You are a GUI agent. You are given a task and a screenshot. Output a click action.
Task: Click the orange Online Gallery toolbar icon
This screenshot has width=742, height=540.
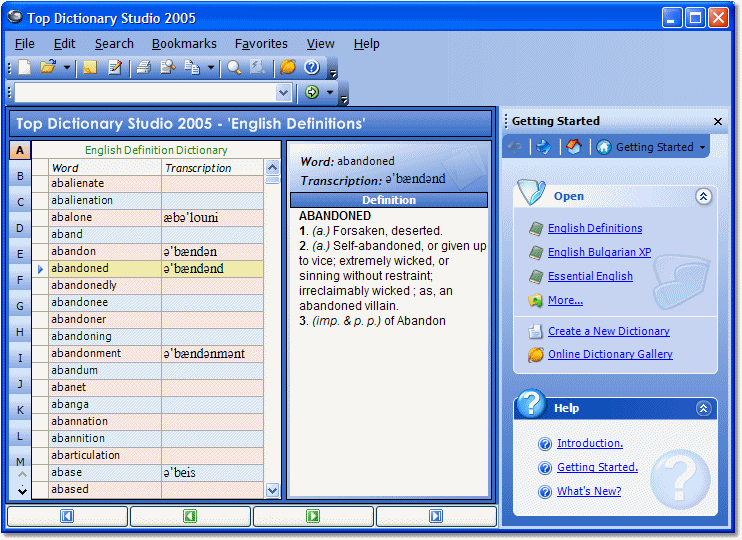(x=288, y=67)
